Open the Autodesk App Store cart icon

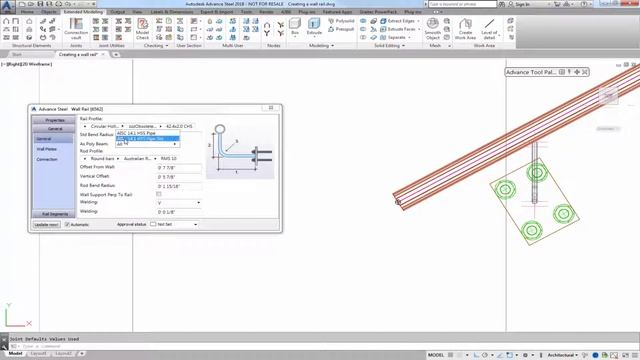(x=557, y=4)
